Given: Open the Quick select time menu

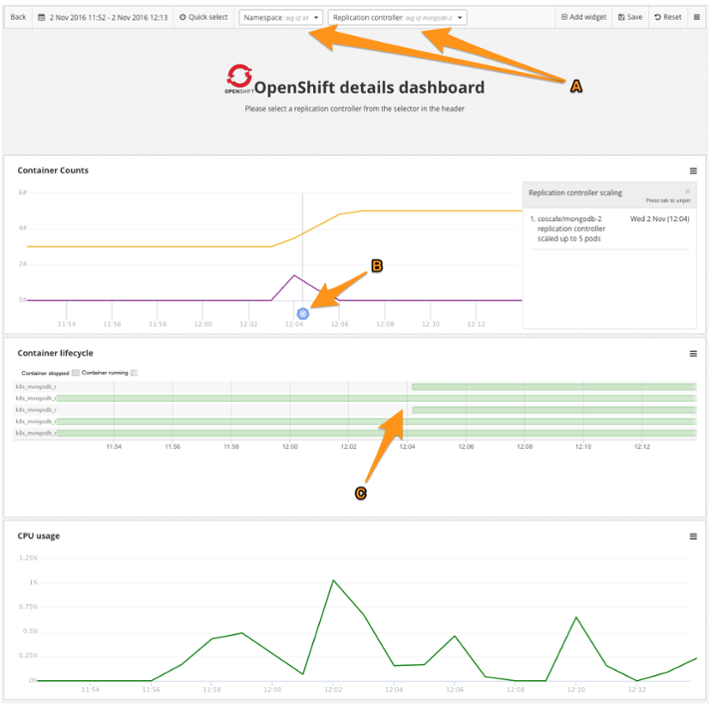Looking at the screenshot, I should tap(204, 17).
